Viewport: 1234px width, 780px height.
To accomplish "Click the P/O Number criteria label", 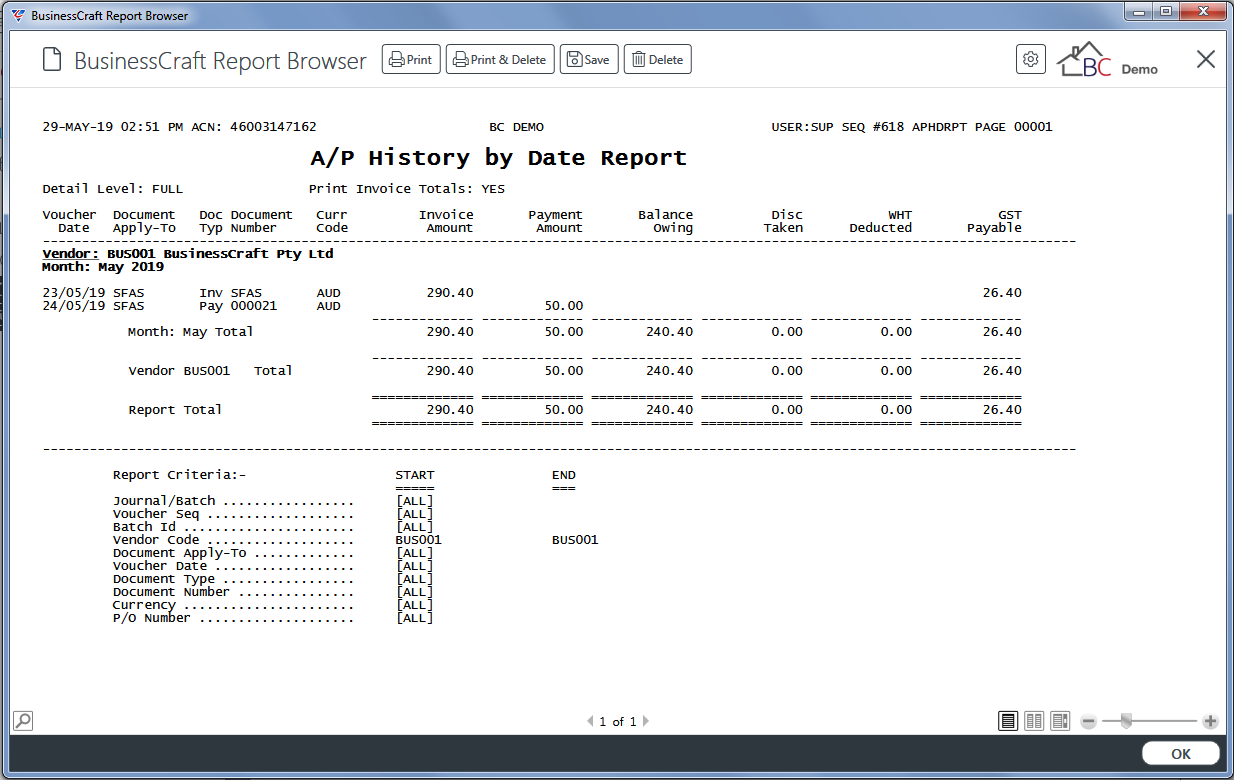I will (151, 618).
